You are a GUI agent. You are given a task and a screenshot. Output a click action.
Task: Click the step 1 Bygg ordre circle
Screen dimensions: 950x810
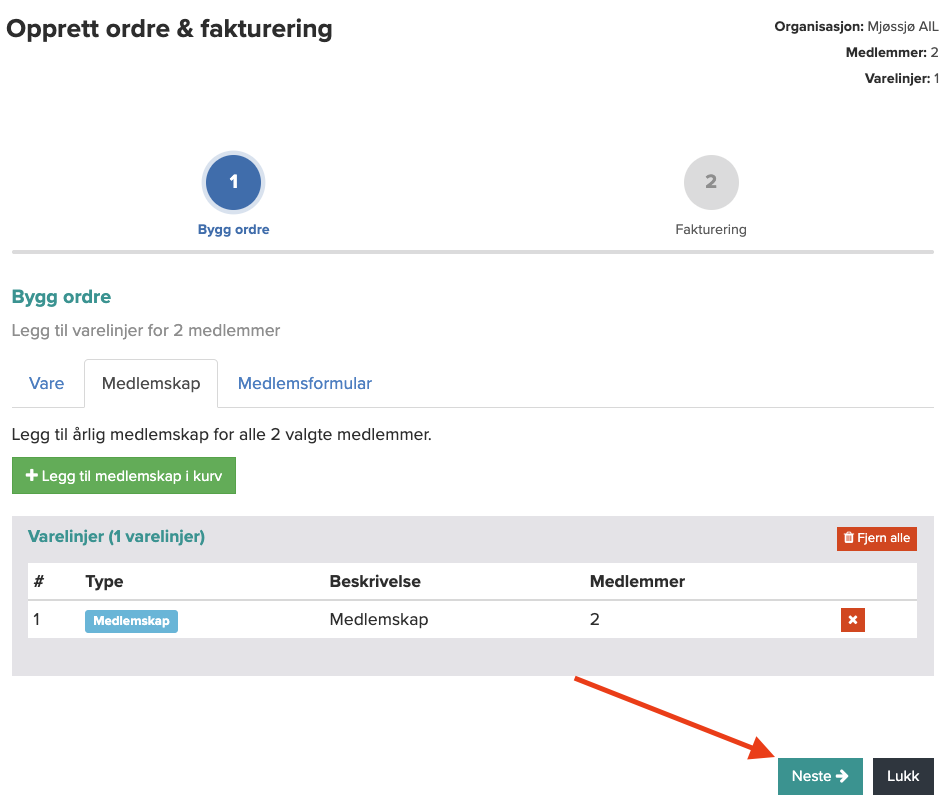(x=233, y=182)
